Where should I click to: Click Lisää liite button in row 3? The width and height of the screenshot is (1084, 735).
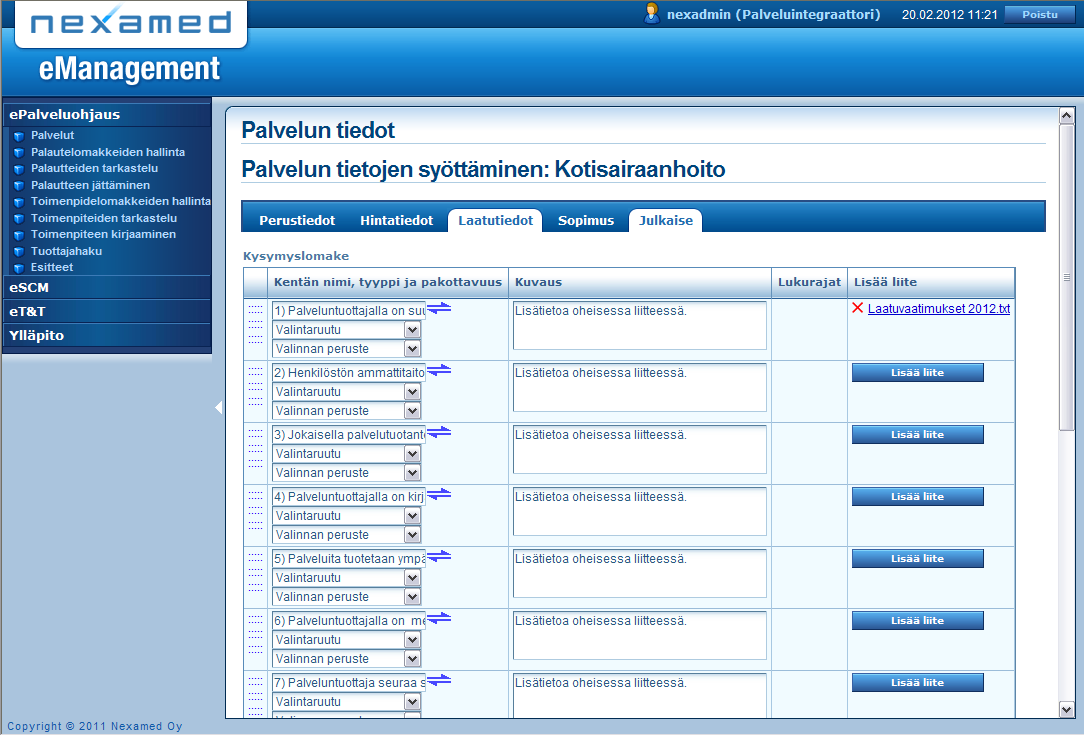coord(917,435)
